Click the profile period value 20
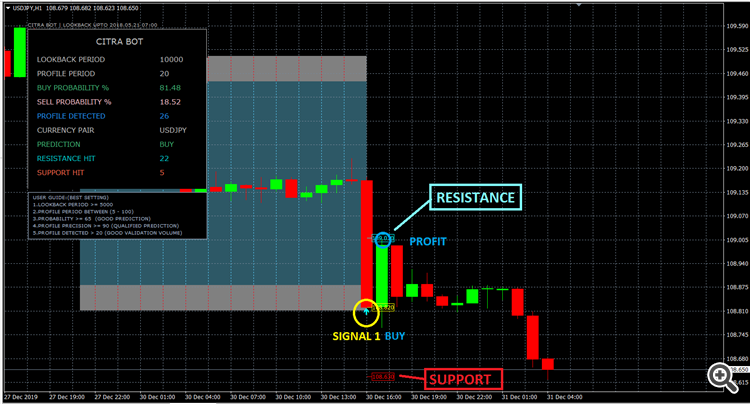 click(164, 74)
